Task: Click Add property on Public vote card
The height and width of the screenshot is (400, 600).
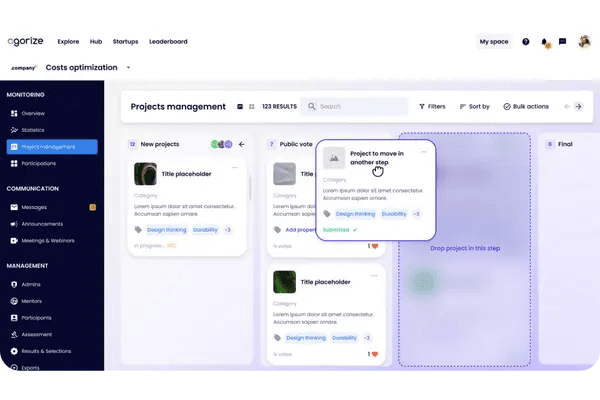Action: (300, 230)
